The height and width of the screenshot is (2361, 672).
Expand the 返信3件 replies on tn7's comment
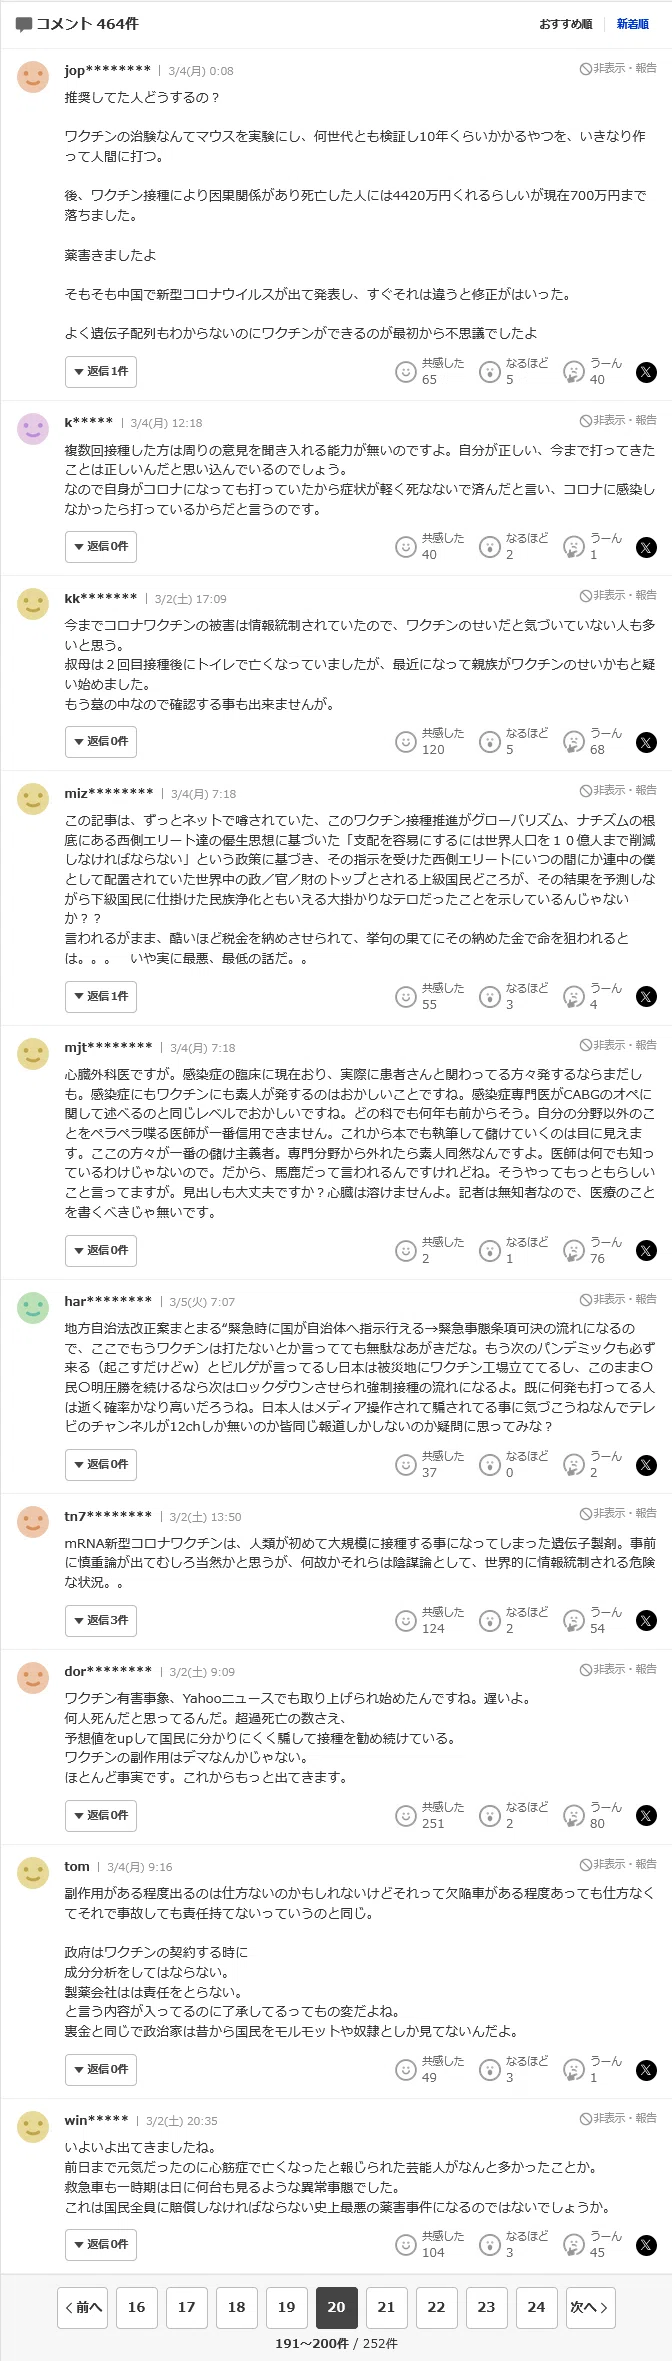coord(101,1621)
